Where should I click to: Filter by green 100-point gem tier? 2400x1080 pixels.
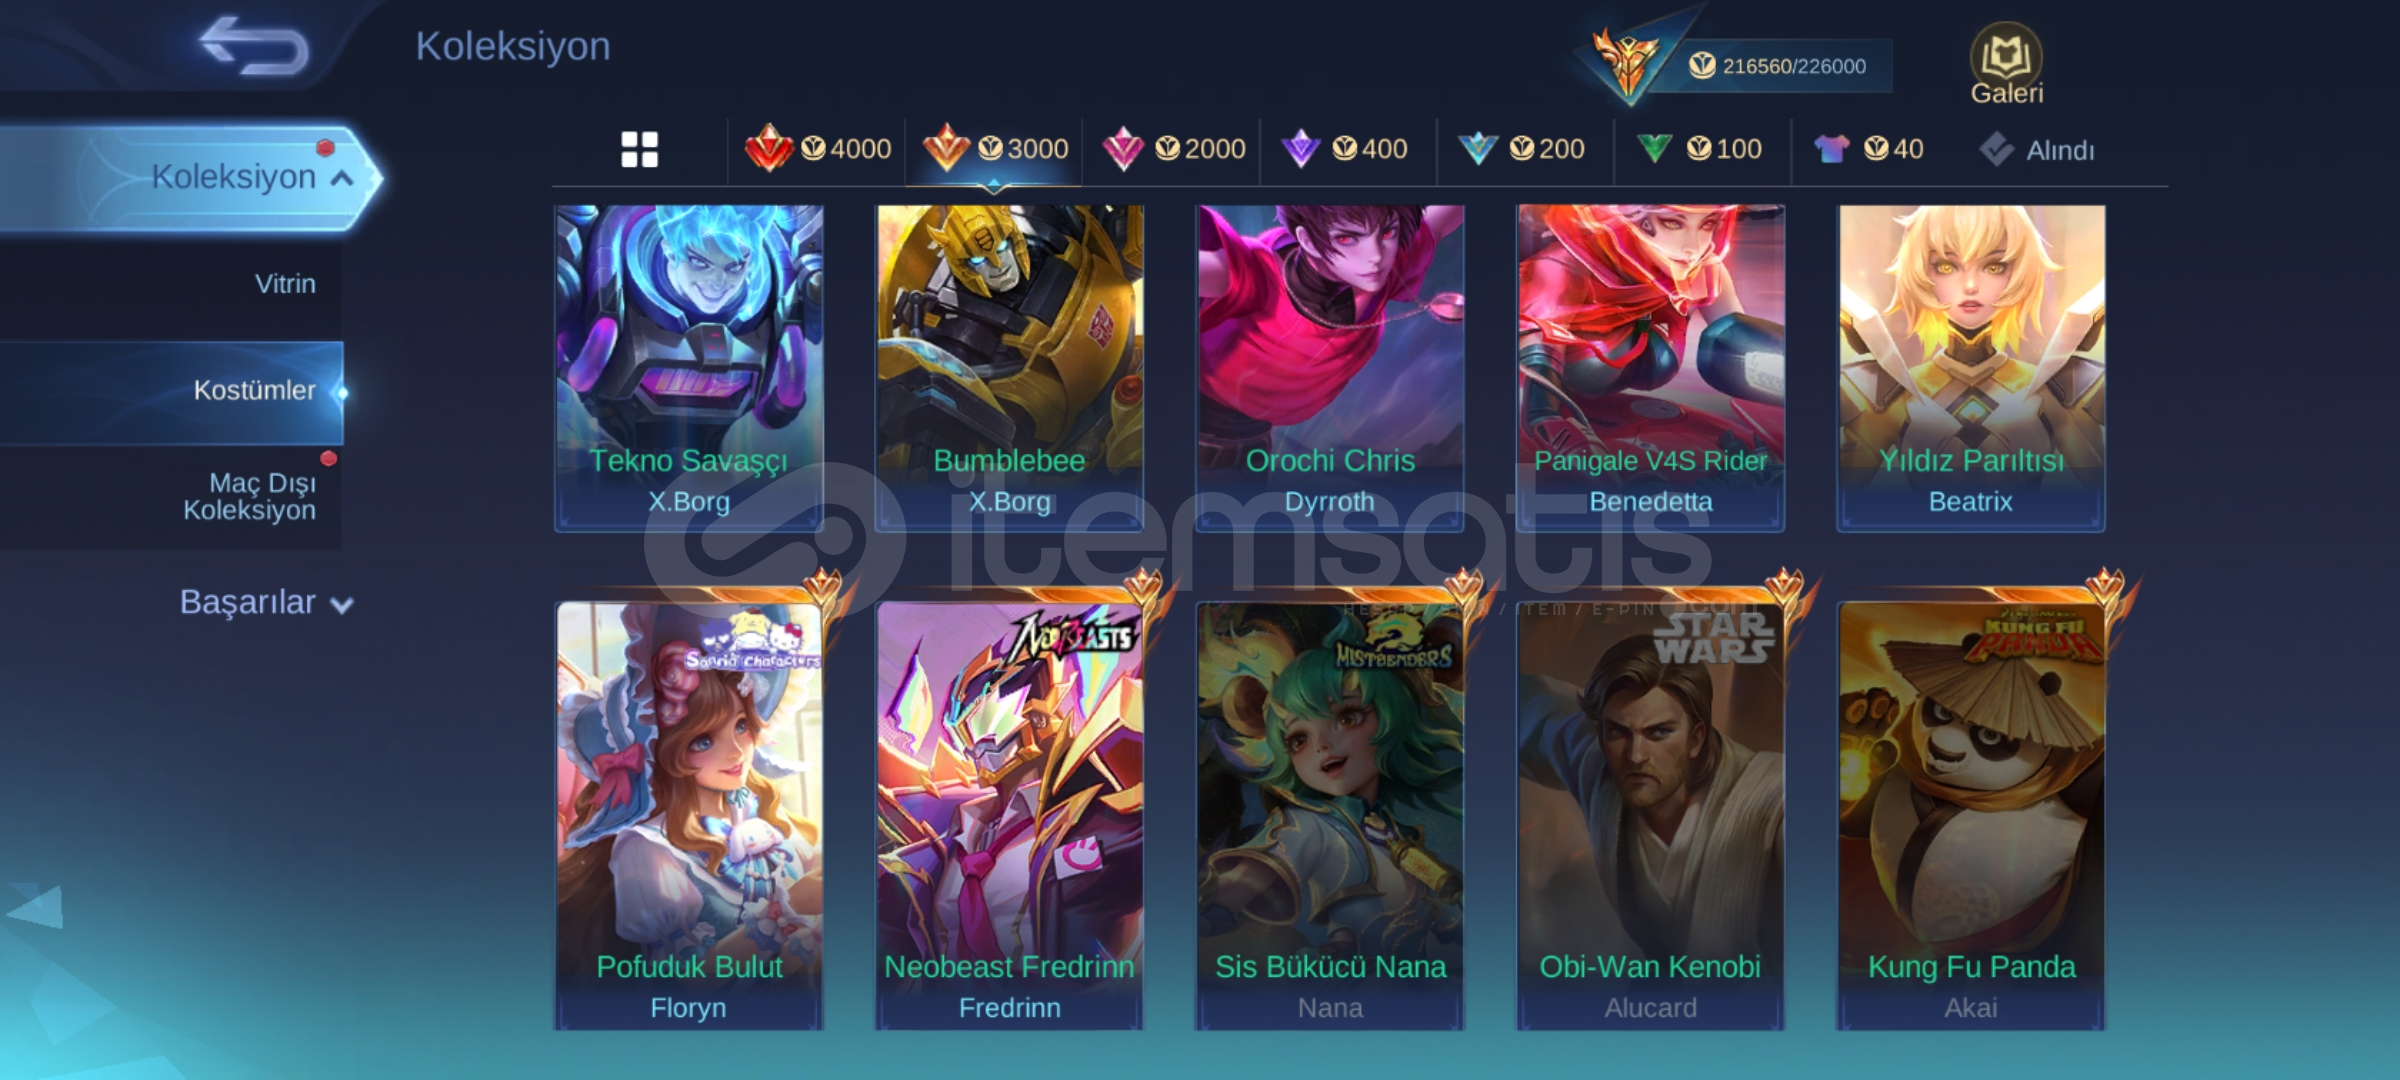1699,149
